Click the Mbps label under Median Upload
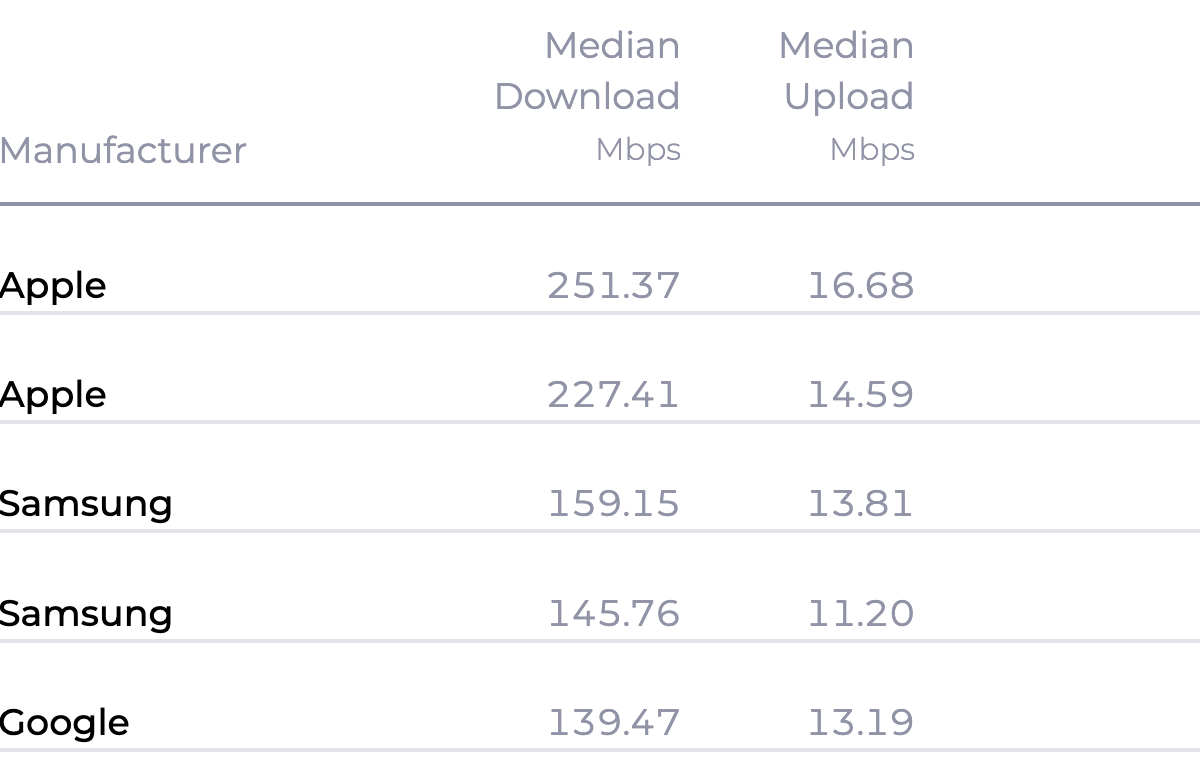Screen dimensions: 1200x778 coord(872,150)
